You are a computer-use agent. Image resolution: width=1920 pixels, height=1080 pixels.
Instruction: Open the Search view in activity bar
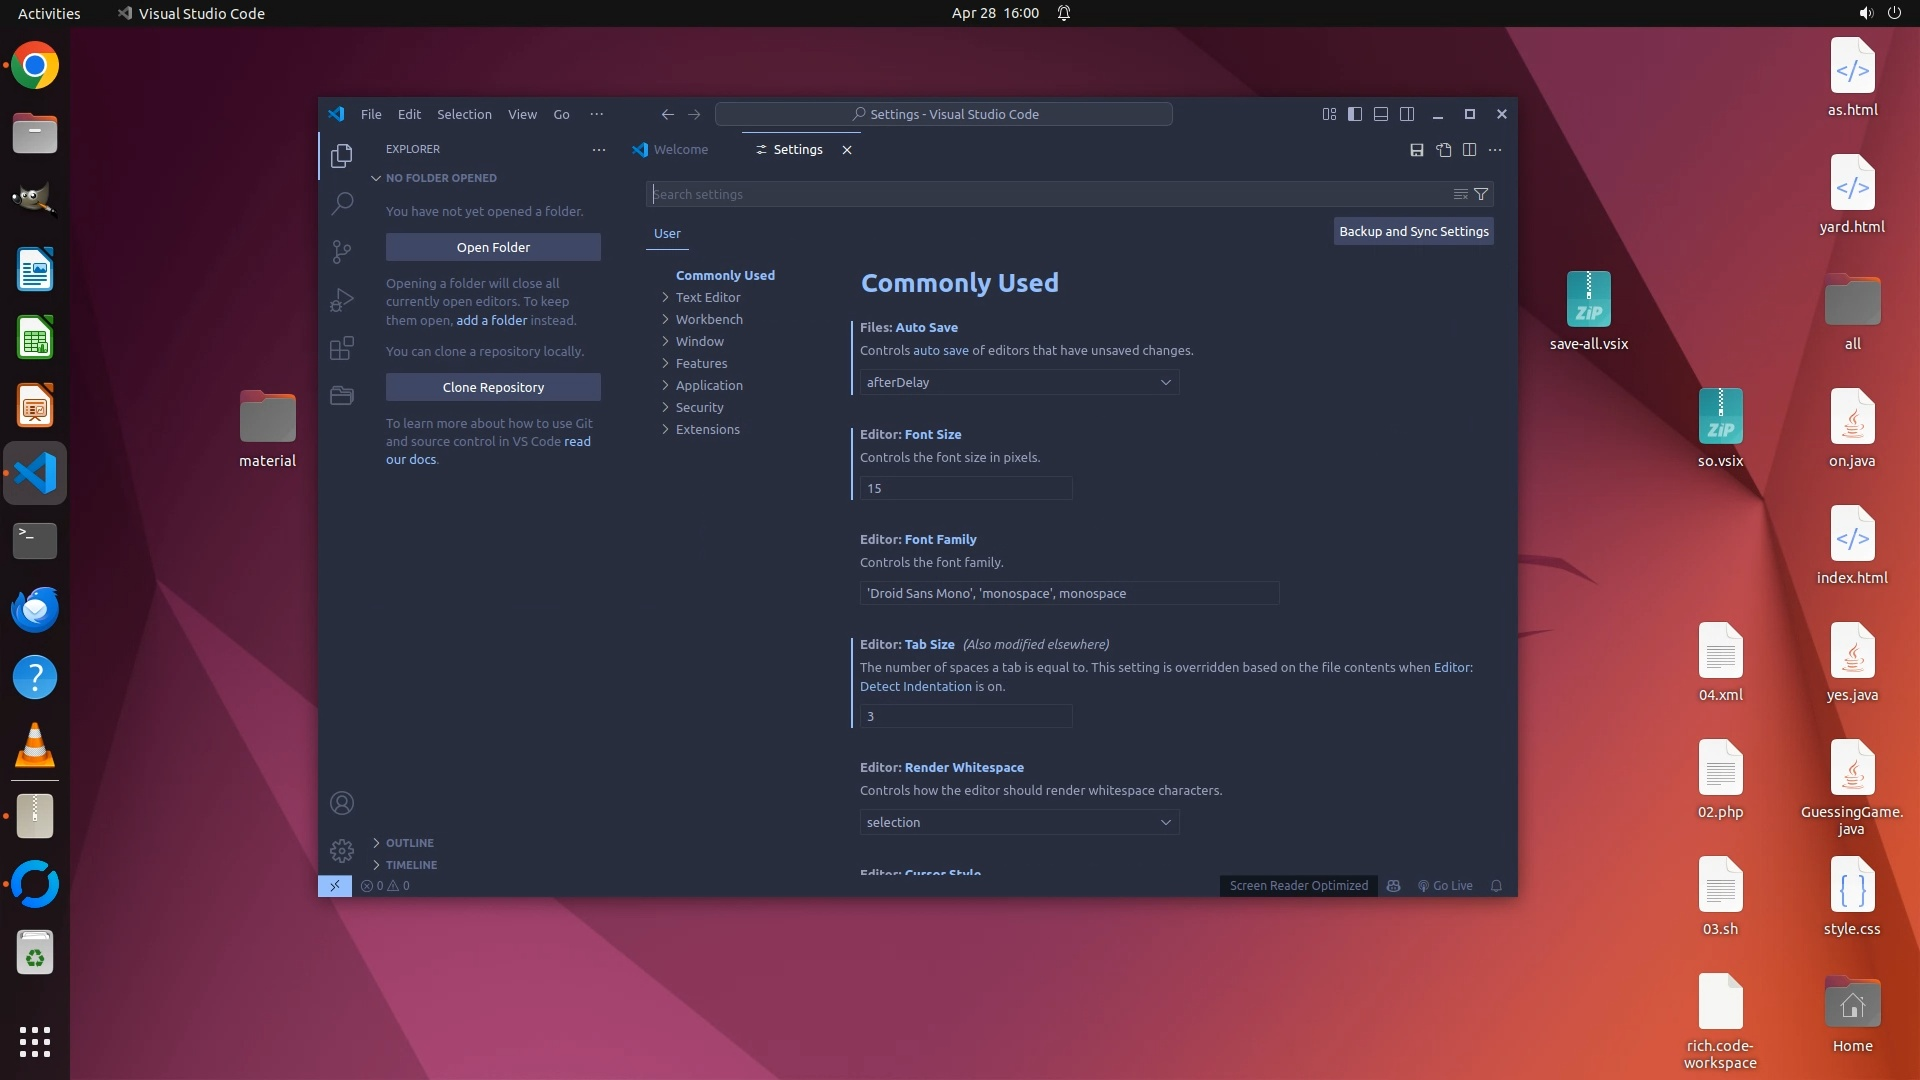pos(342,204)
